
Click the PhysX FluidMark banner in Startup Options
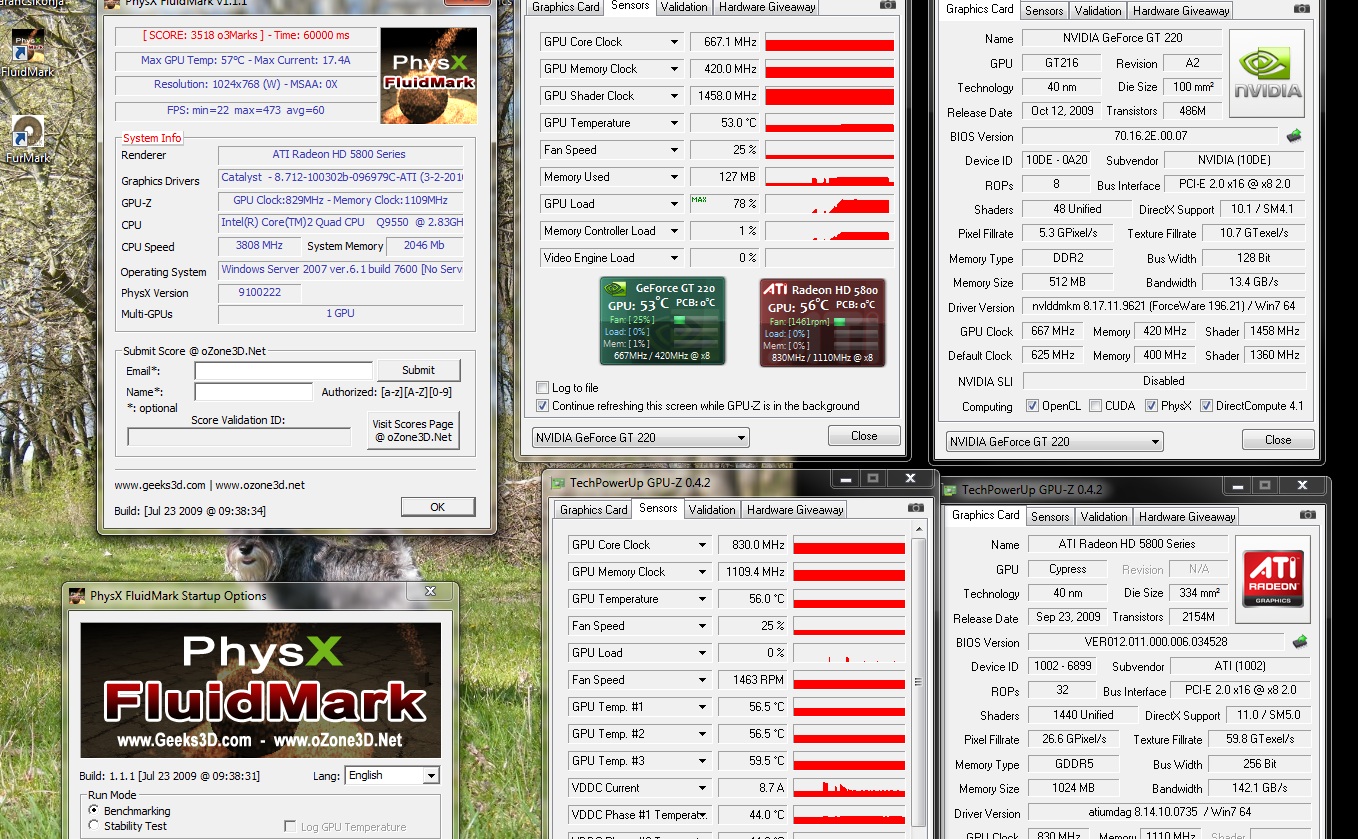click(261, 690)
